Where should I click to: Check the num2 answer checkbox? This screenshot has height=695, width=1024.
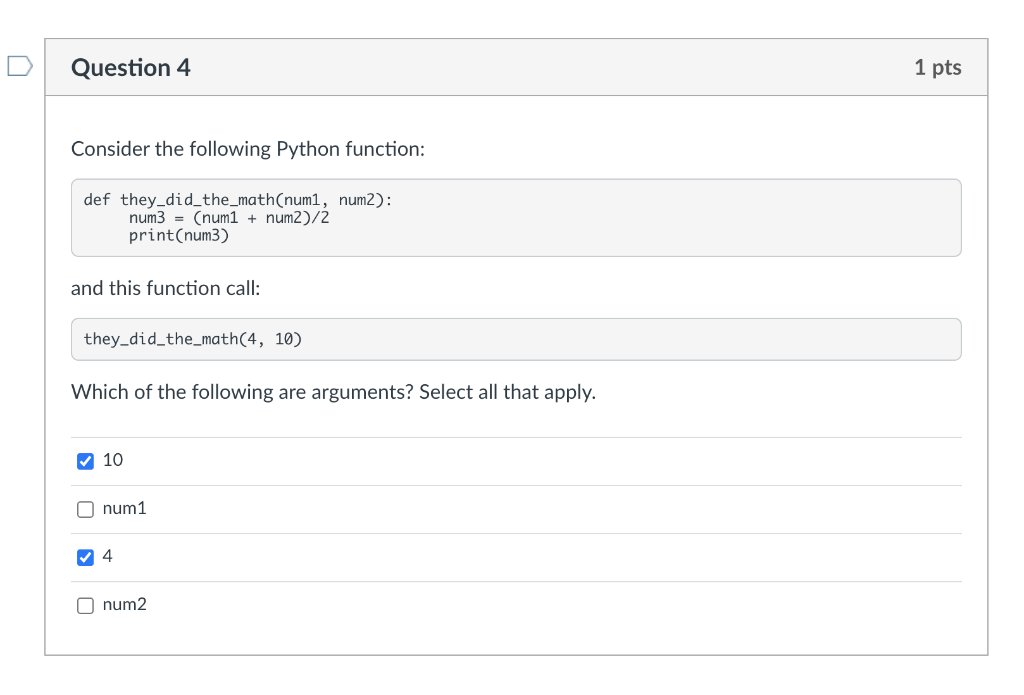pos(86,605)
